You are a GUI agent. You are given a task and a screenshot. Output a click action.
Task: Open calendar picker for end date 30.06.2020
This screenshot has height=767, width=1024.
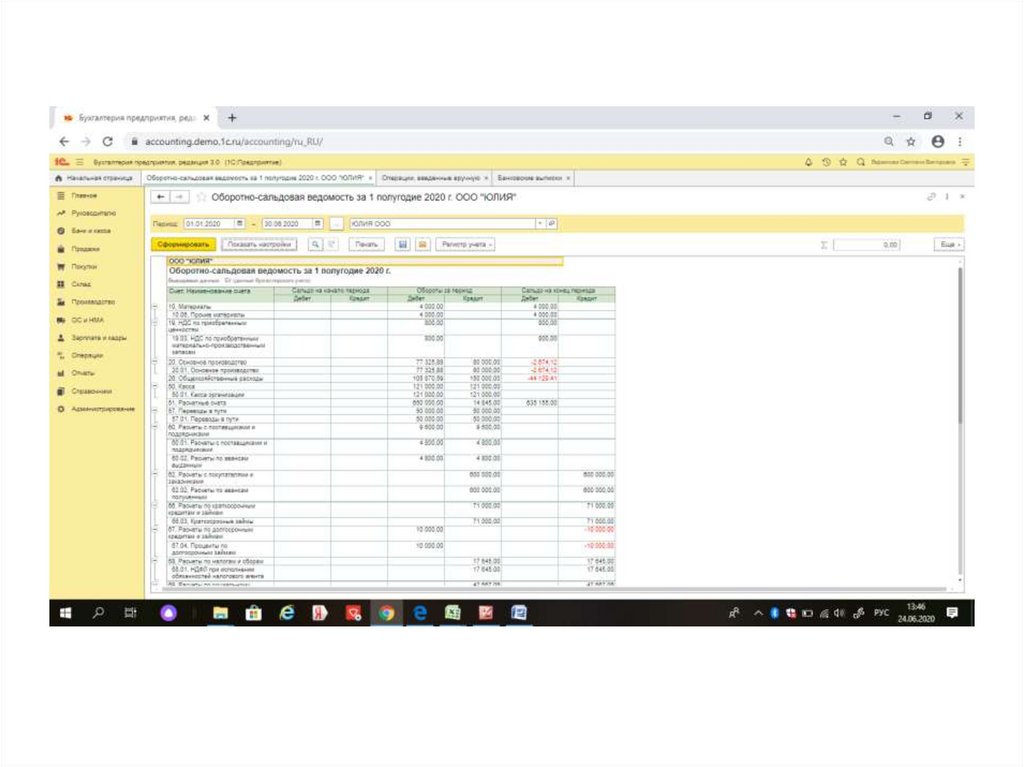(x=317, y=223)
